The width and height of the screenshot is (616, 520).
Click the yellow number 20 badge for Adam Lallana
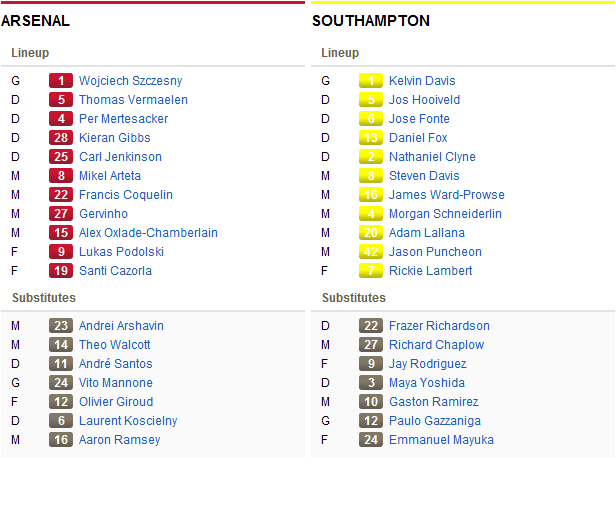pos(371,233)
